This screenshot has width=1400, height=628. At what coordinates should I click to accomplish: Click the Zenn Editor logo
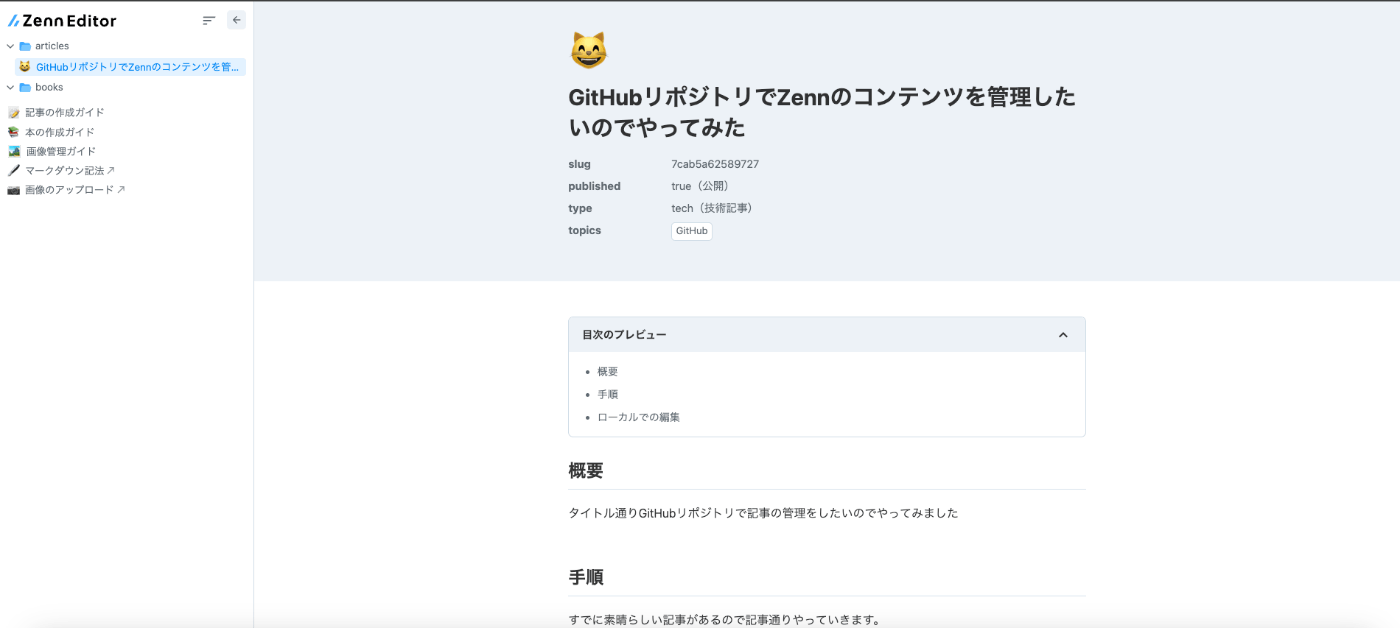(62, 20)
